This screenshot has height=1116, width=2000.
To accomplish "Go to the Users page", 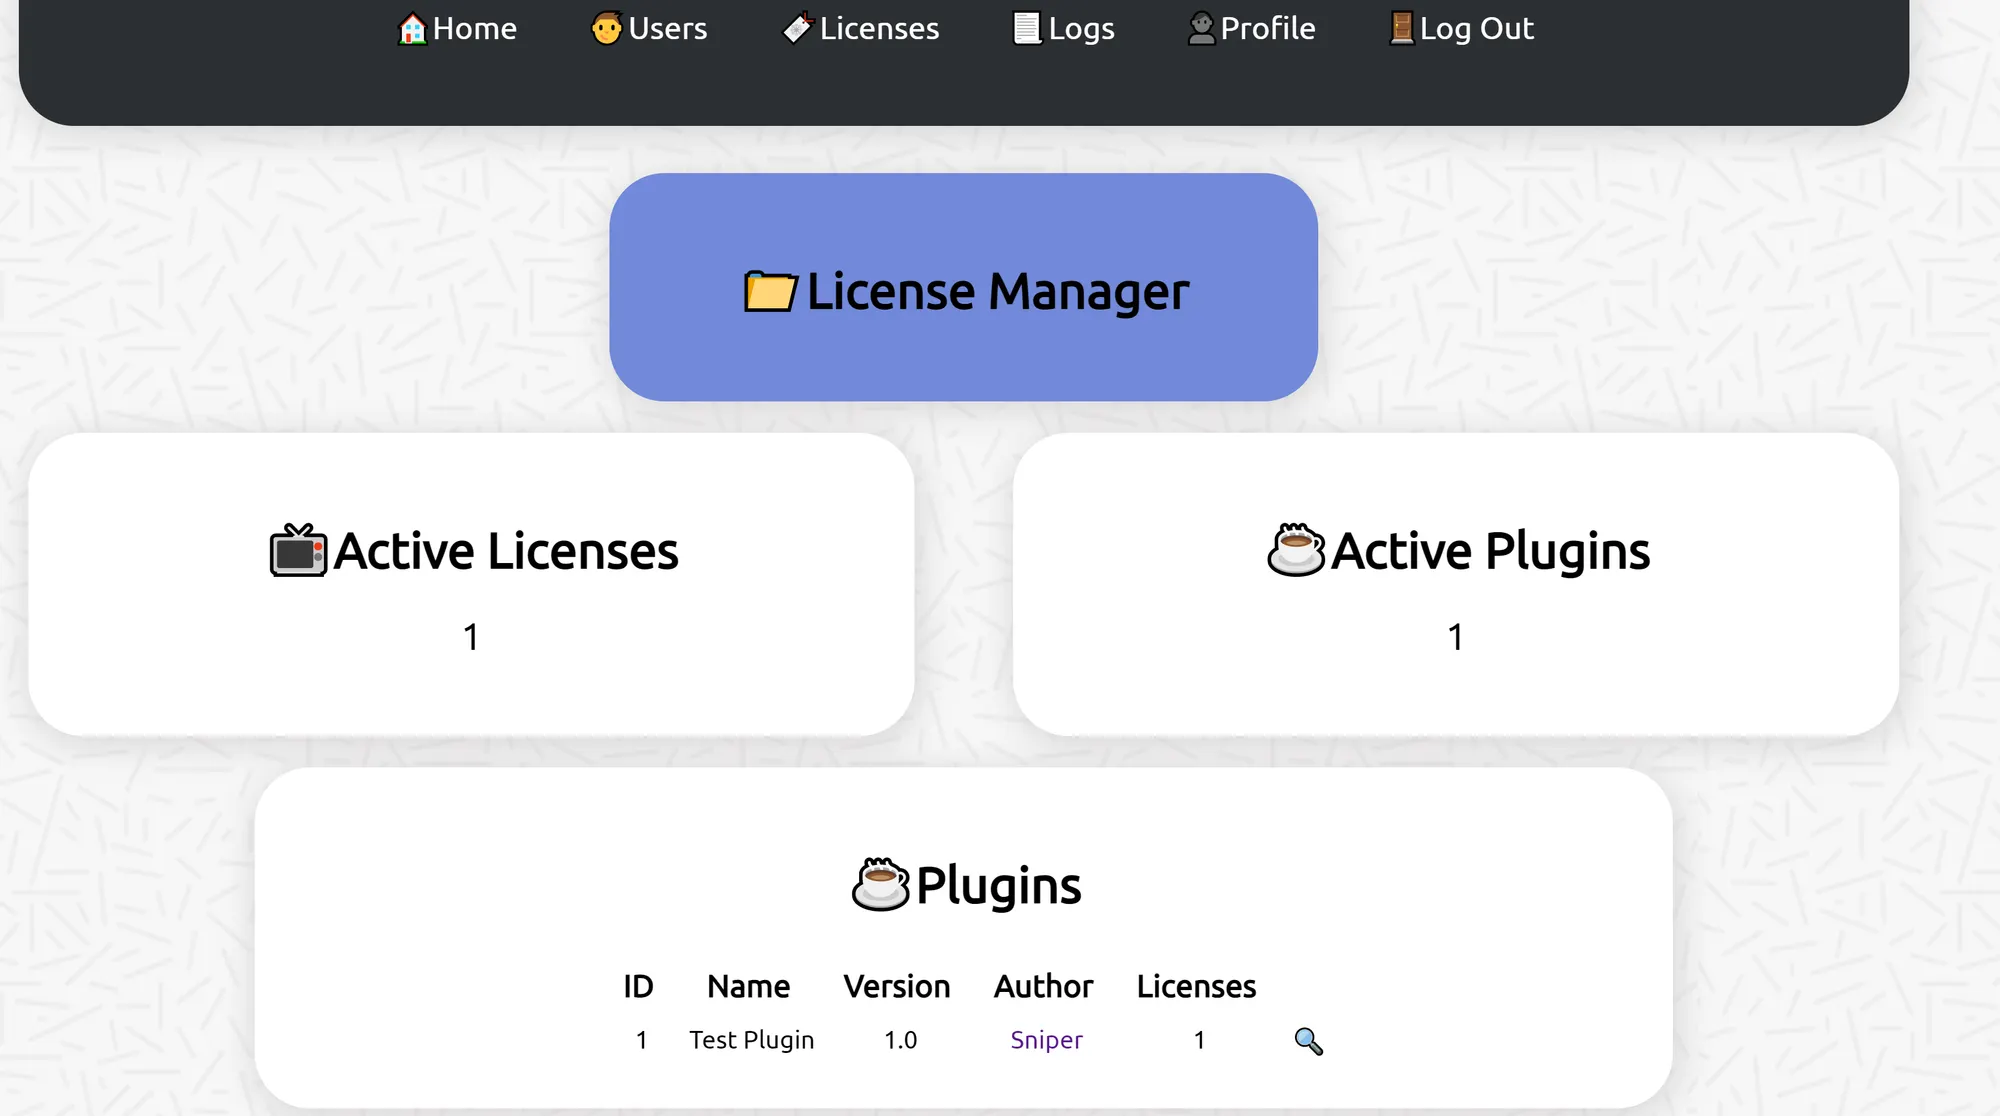I will point(667,29).
